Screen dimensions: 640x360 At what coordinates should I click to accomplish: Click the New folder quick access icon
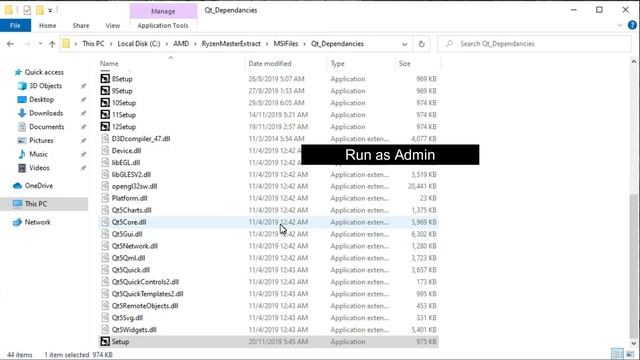tap(40, 10)
